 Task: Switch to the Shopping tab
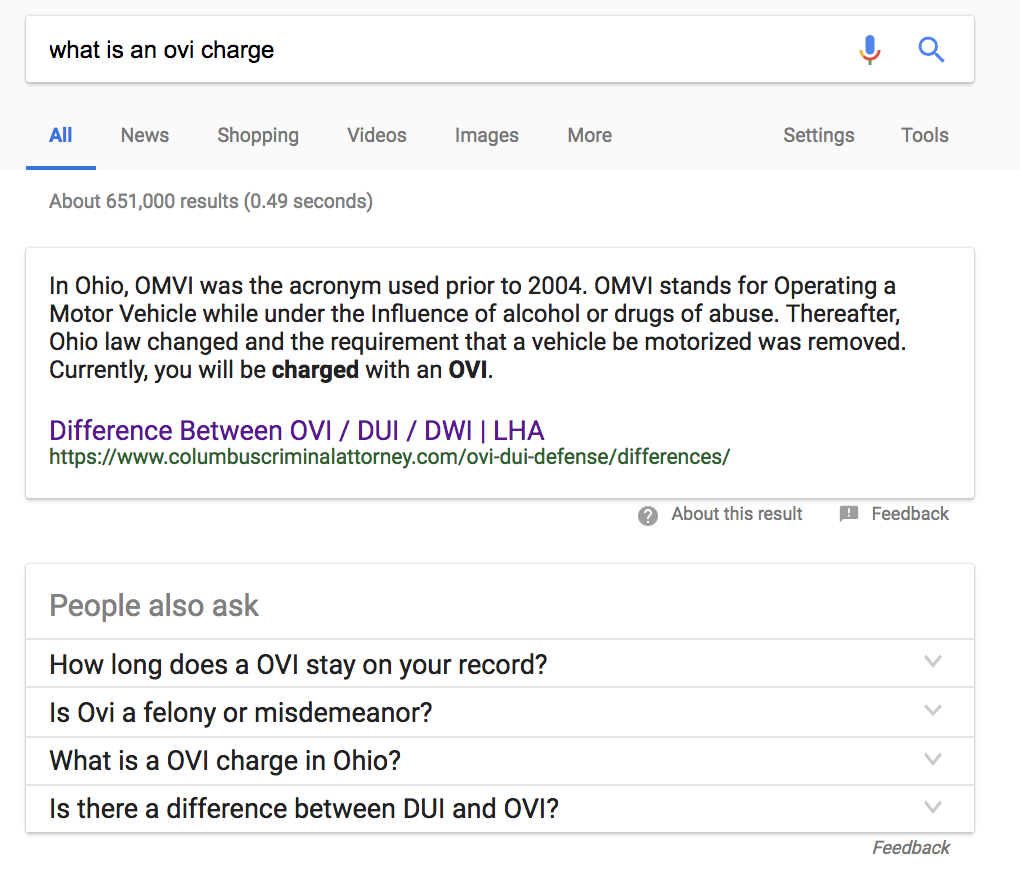[258, 135]
